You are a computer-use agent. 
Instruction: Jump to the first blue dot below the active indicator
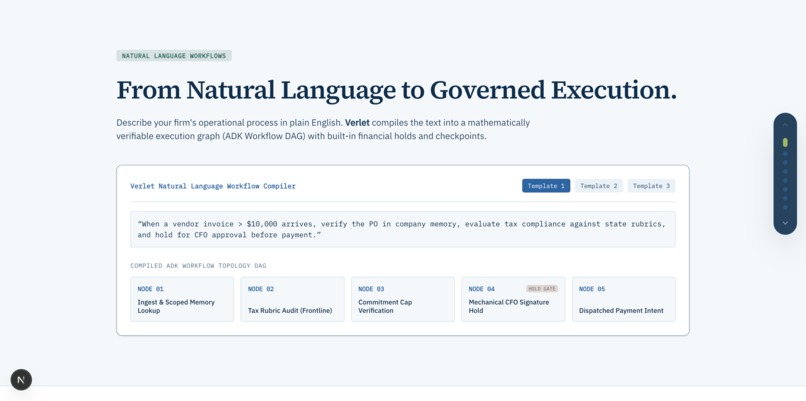785,154
